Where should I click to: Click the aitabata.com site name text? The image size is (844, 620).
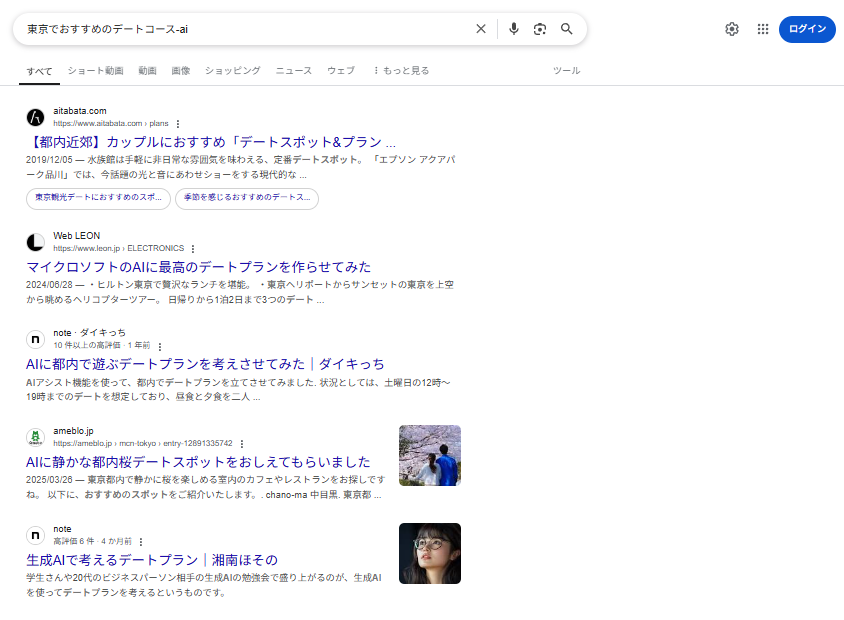[x=80, y=111]
